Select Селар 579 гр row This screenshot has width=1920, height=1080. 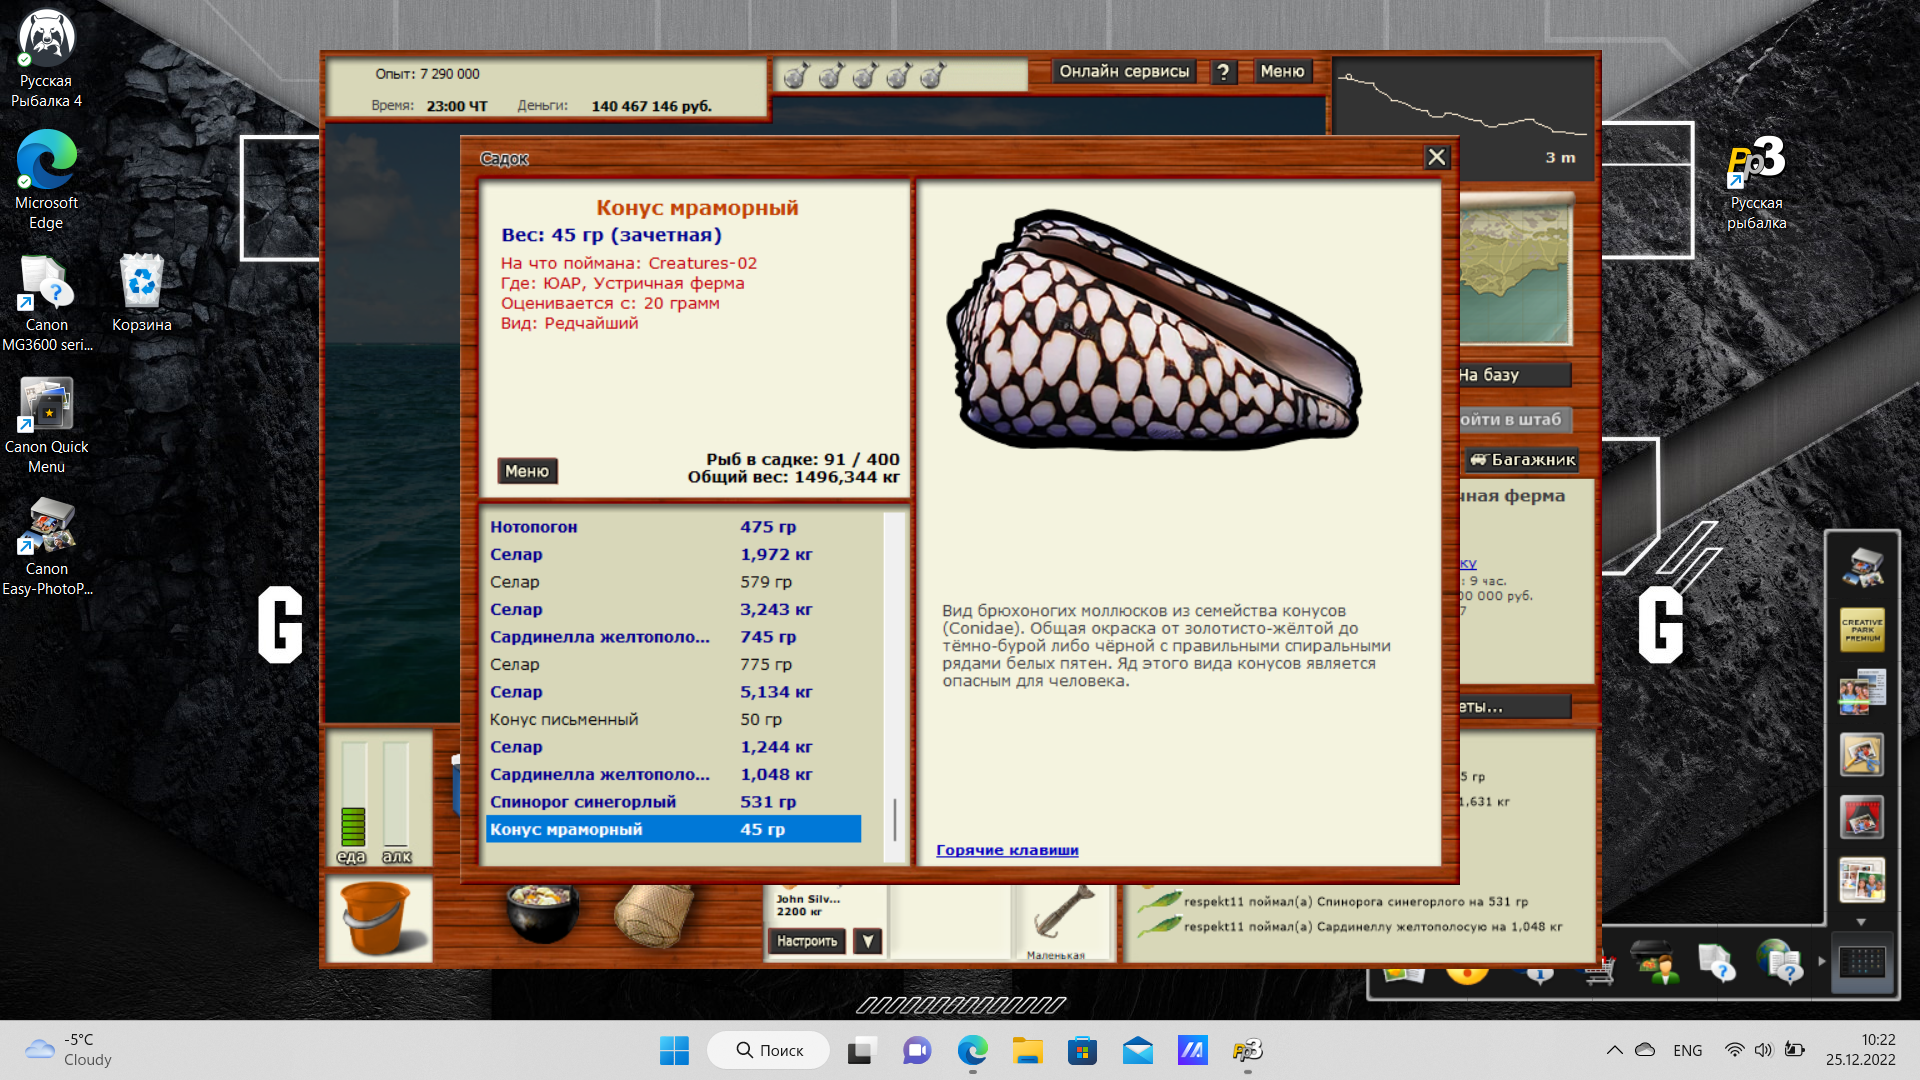pos(673,582)
